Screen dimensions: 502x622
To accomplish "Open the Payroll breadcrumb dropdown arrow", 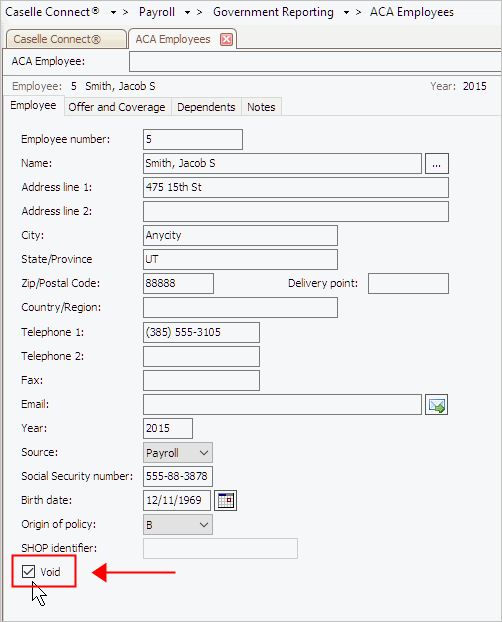I will tap(187, 13).
